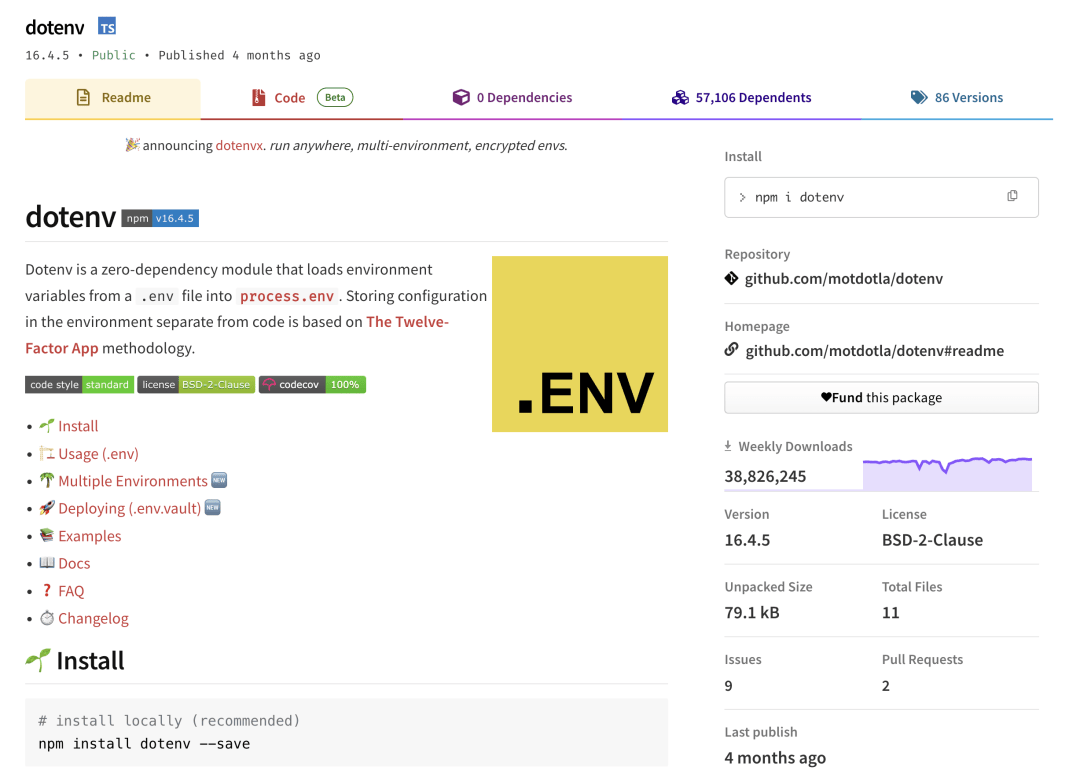Click the BSD-2-Clause license badge
Image resolution: width=1080 pixels, height=778 pixels.
point(196,384)
